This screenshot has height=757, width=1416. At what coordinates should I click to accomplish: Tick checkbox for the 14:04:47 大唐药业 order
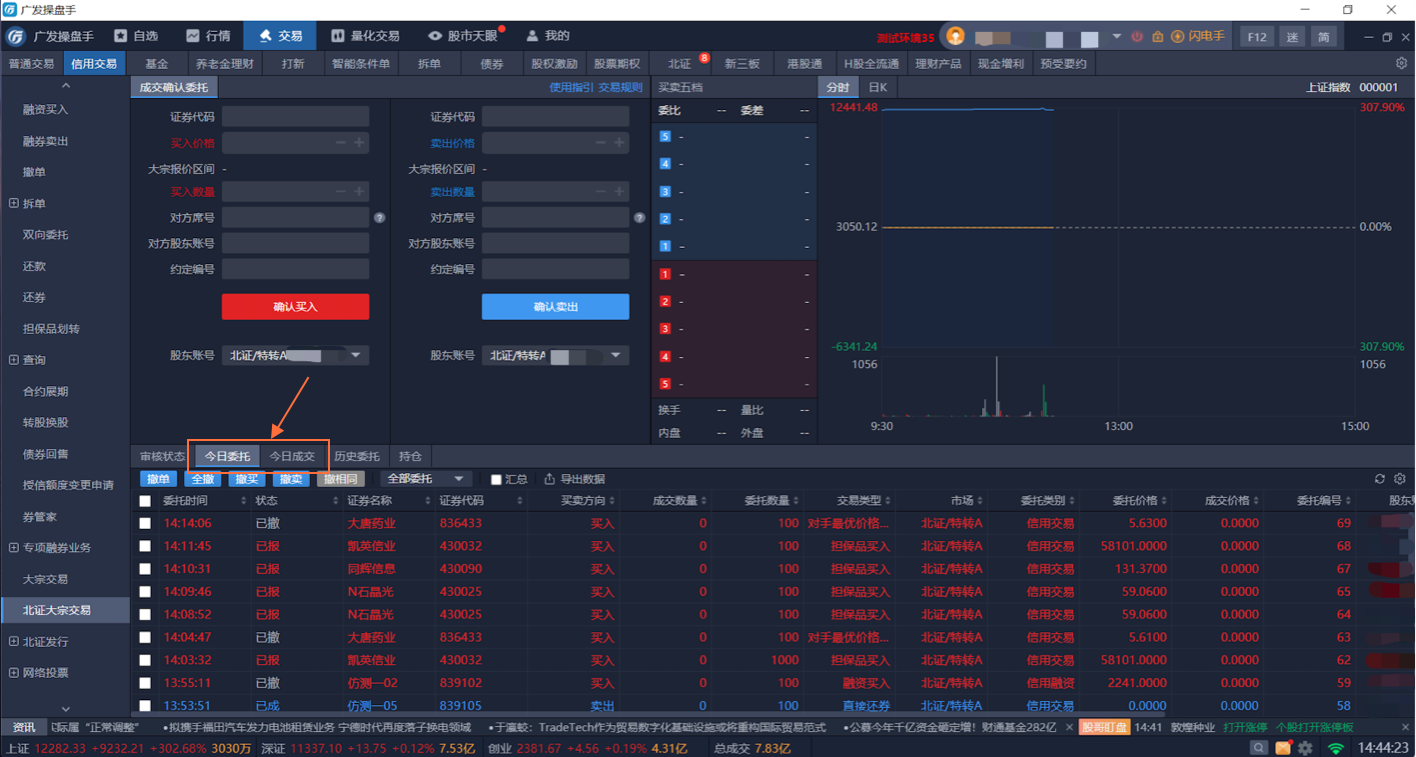click(x=145, y=637)
